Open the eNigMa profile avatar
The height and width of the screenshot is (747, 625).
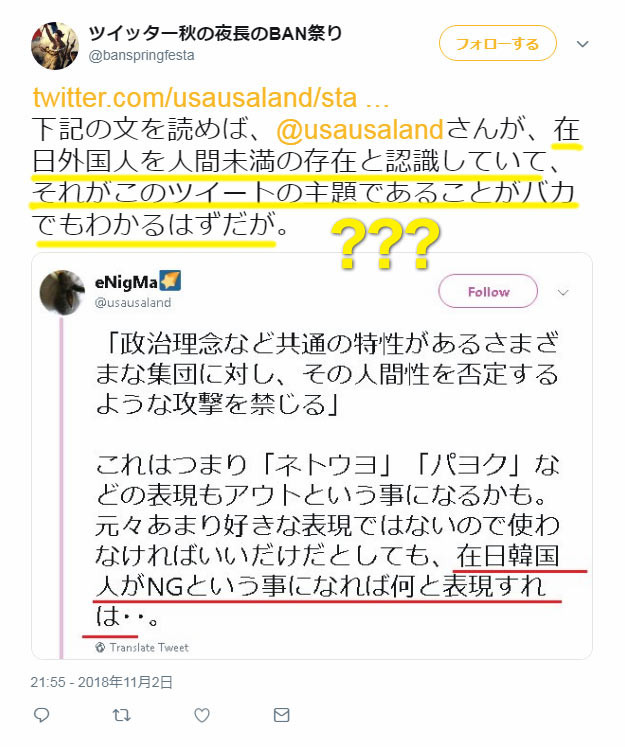point(62,292)
